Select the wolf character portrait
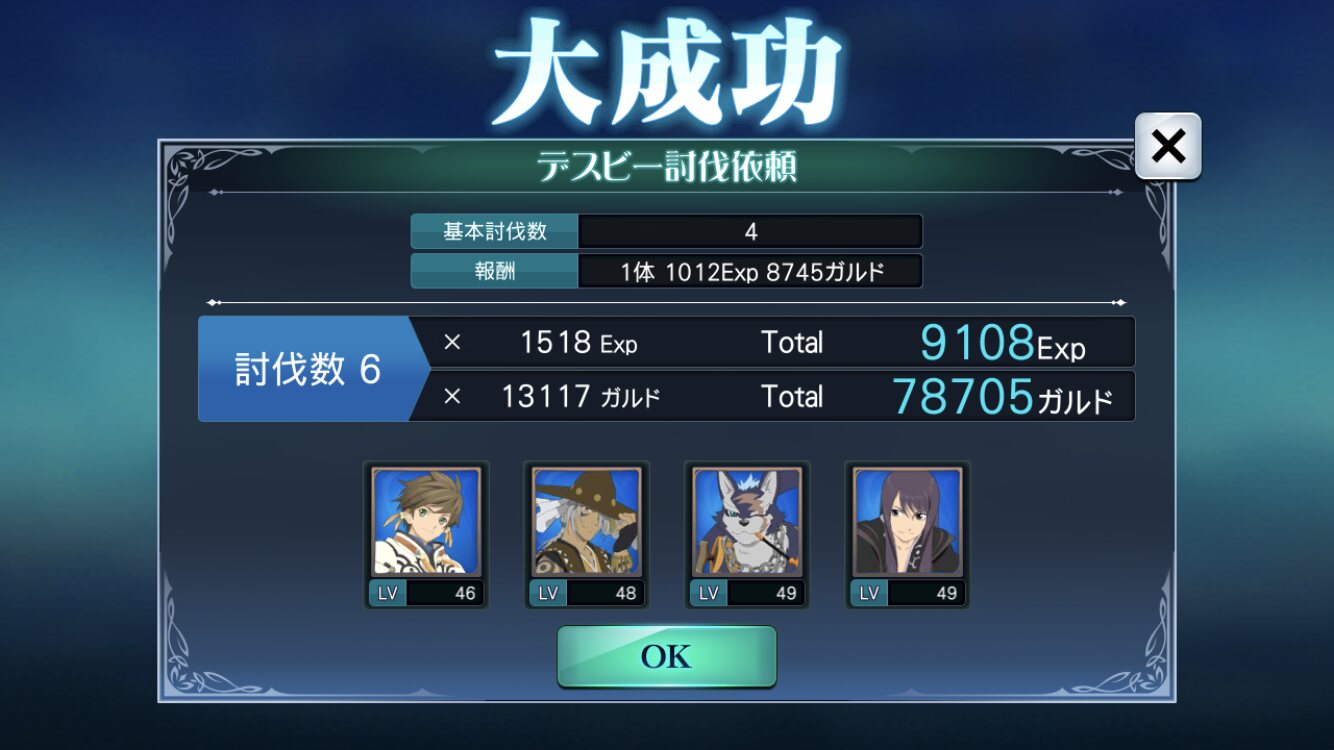Viewport: 1334px width, 750px height. tap(747, 521)
